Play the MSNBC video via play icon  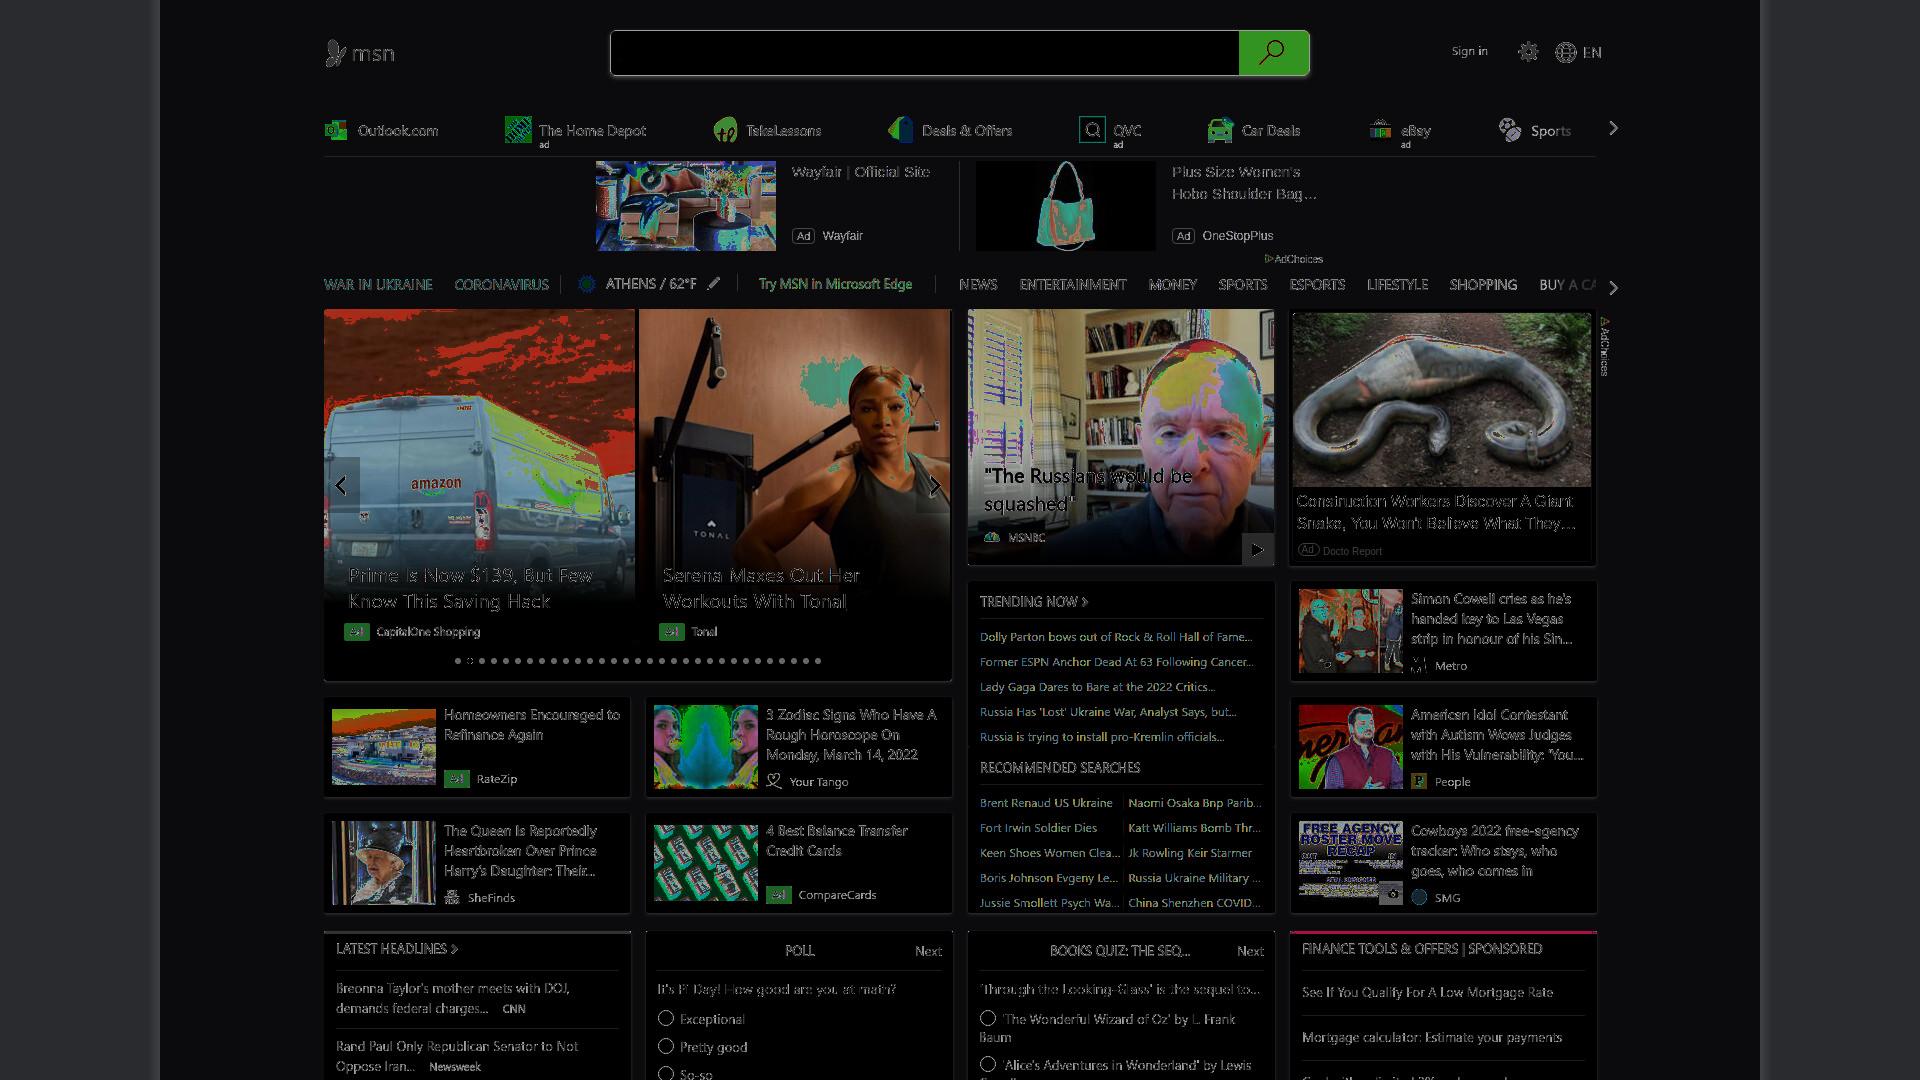click(x=1258, y=549)
